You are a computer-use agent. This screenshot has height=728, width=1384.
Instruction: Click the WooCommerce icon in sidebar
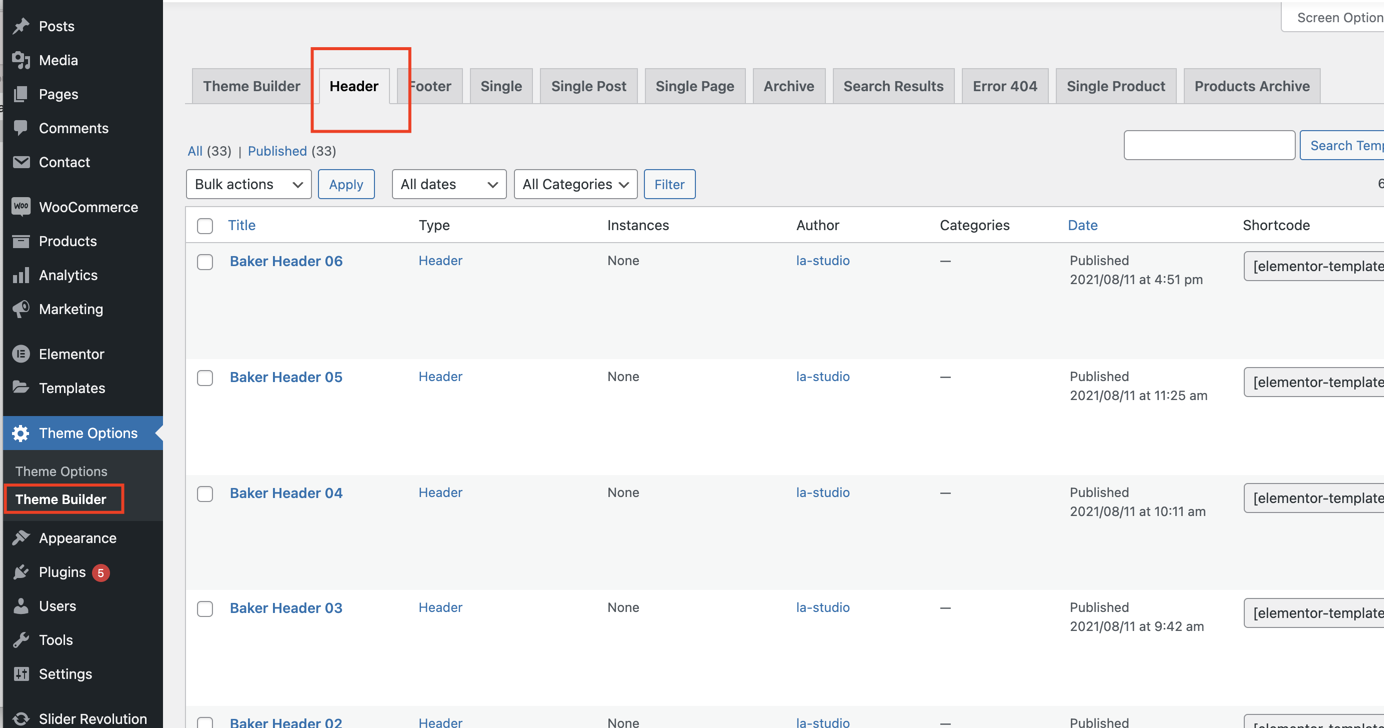coord(21,207)
